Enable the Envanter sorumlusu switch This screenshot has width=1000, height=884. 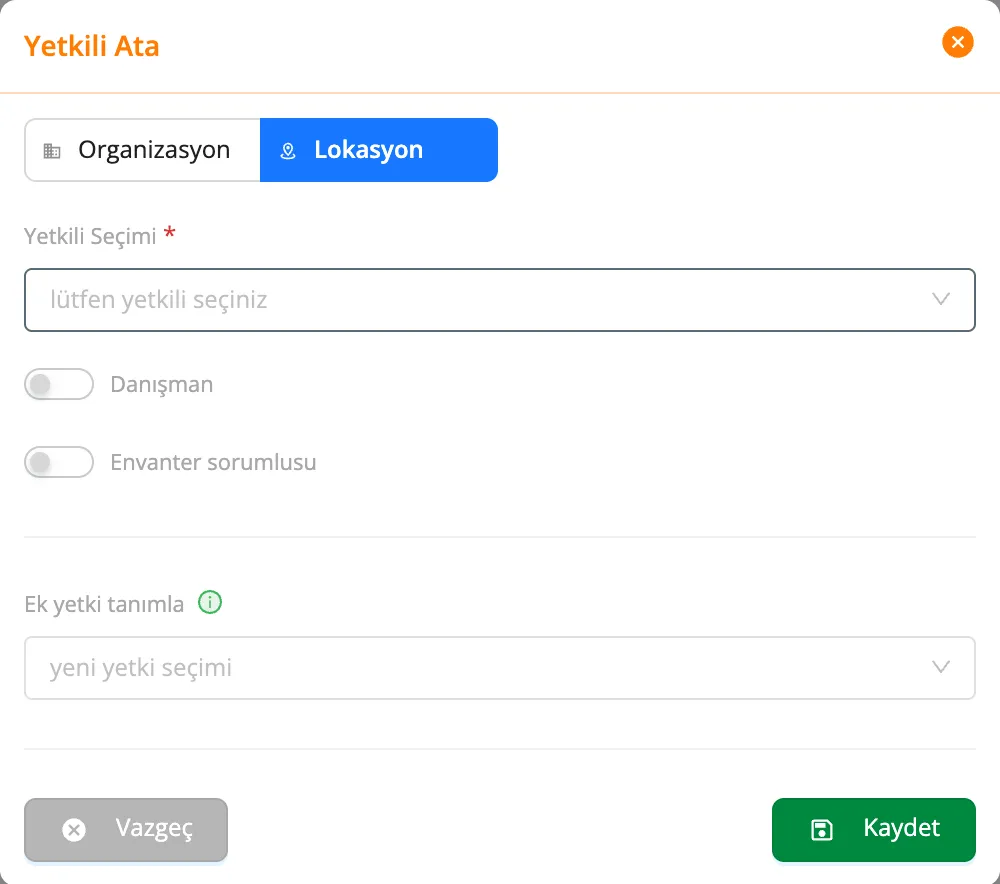click(x=59, y=462)
